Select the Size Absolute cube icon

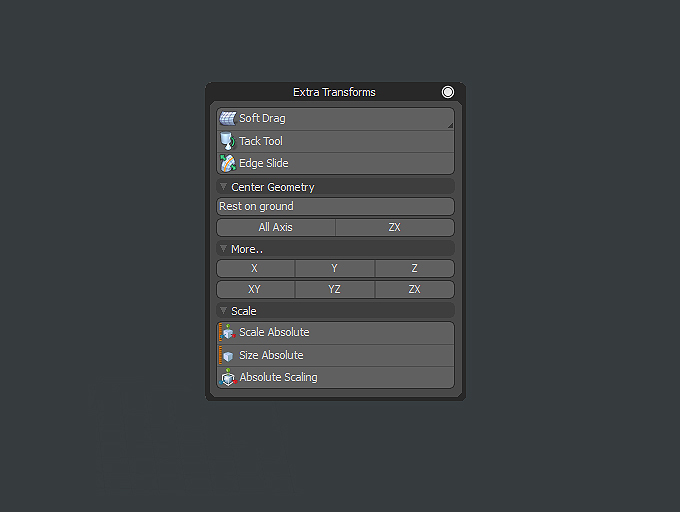coord(228,355)
